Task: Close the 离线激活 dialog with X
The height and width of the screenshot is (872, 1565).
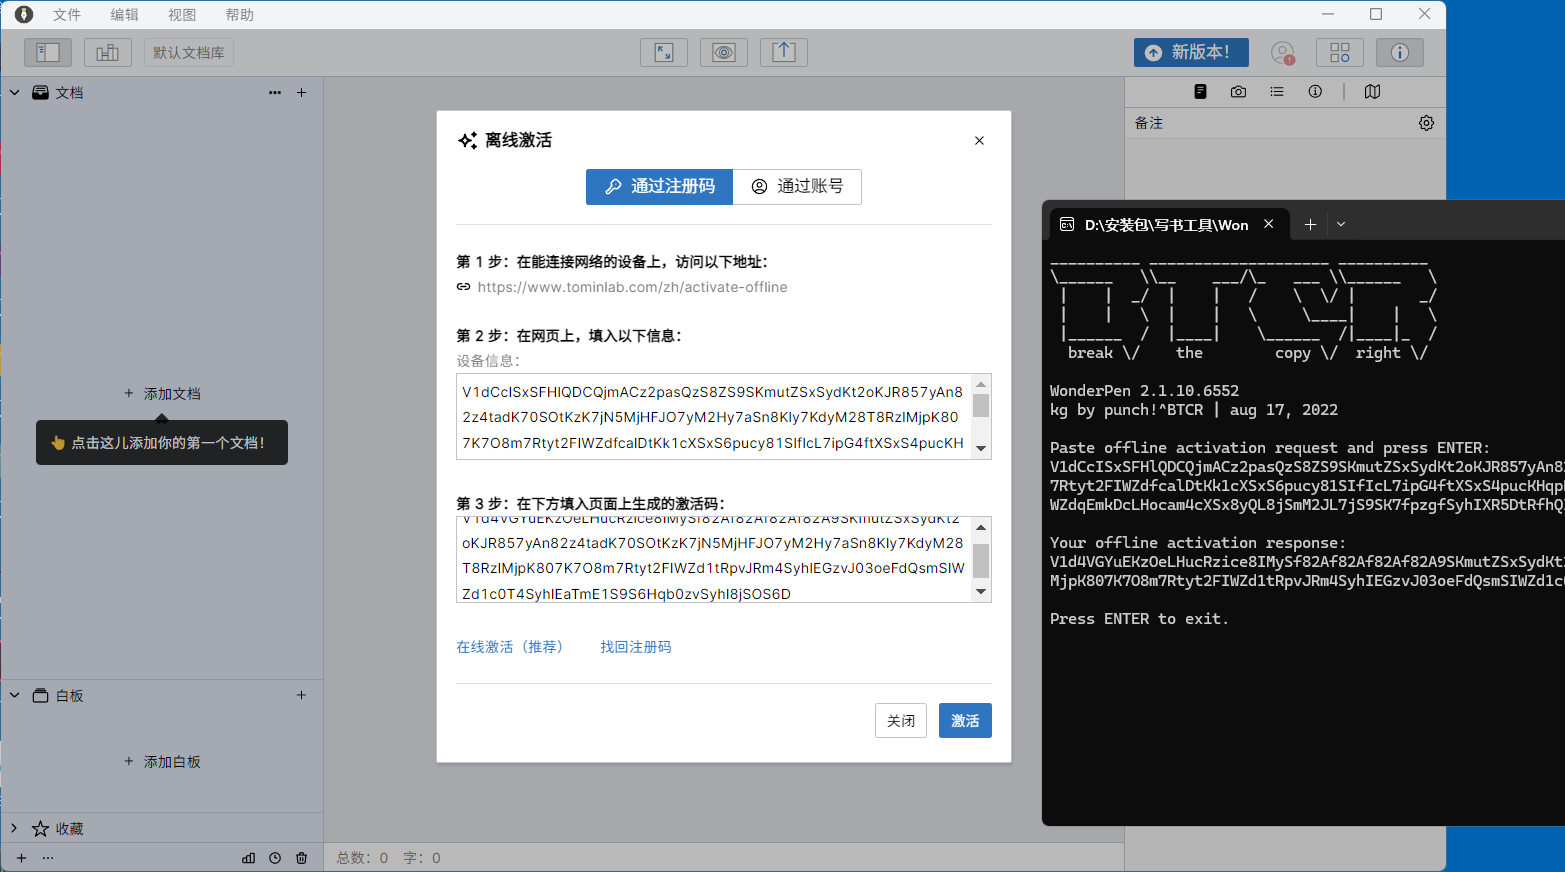Action: coord(979,141)
